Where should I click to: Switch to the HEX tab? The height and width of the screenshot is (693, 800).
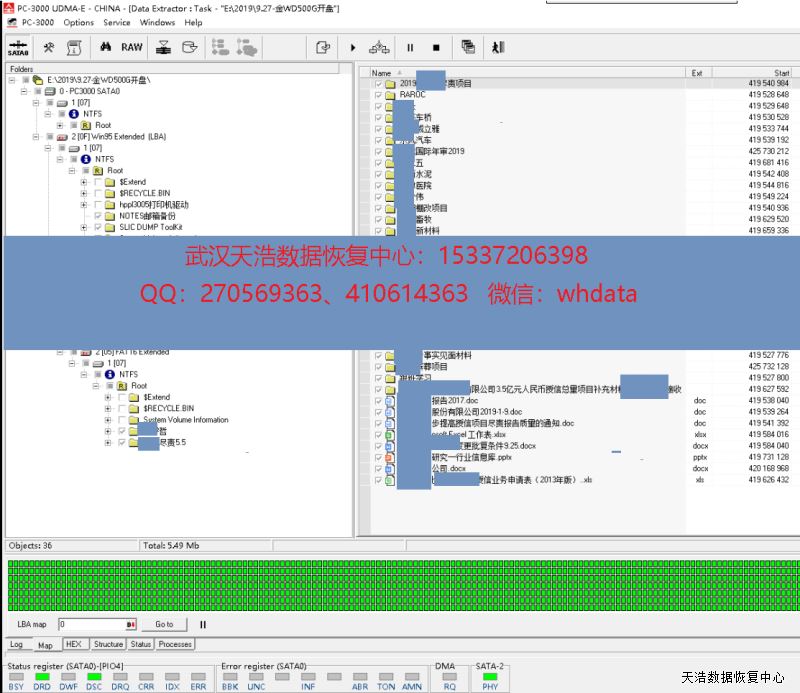tap(74, 645)
